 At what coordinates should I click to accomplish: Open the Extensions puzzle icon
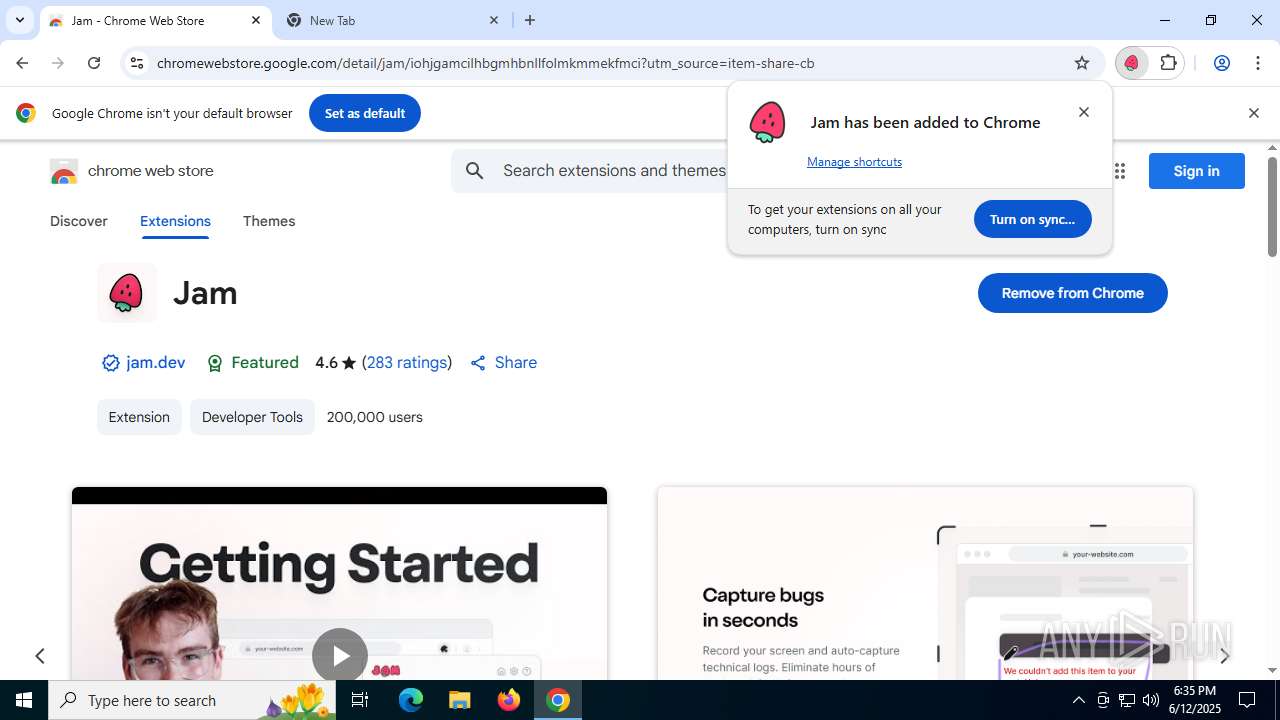coord(1168,63)
